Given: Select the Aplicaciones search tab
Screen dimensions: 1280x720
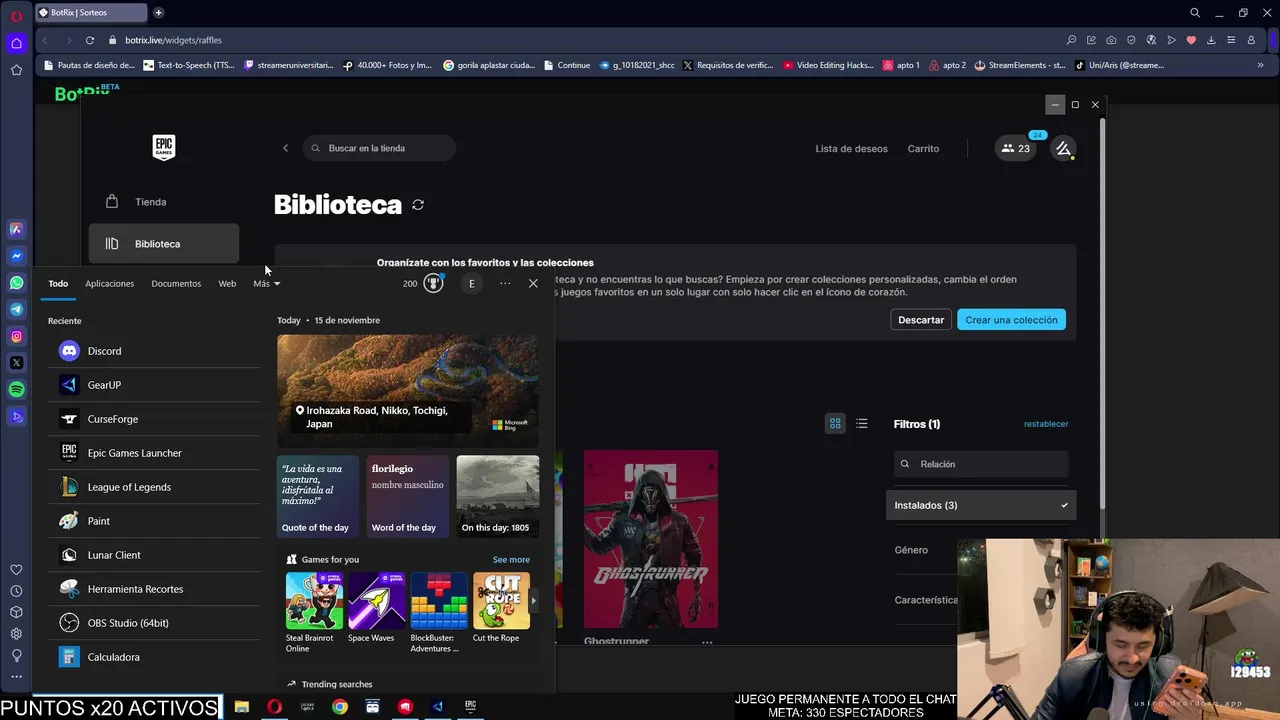Looking at the screenshot, I should click(x=109, y=284).
